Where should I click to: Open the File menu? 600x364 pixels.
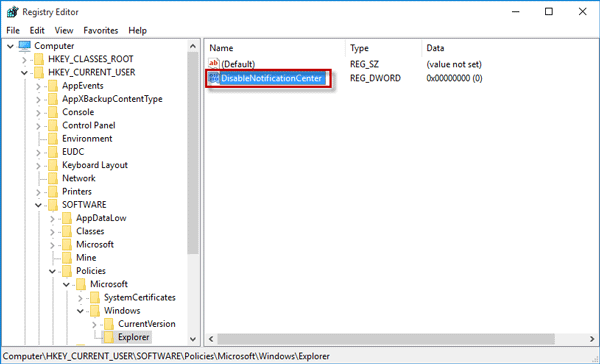[13, 30]
